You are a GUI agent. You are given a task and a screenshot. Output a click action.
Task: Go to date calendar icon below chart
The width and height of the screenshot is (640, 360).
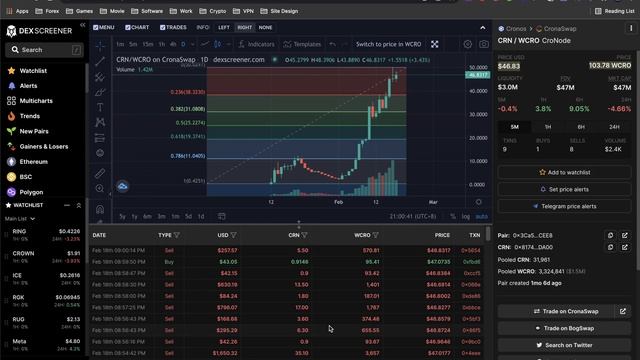click(222, 216)
